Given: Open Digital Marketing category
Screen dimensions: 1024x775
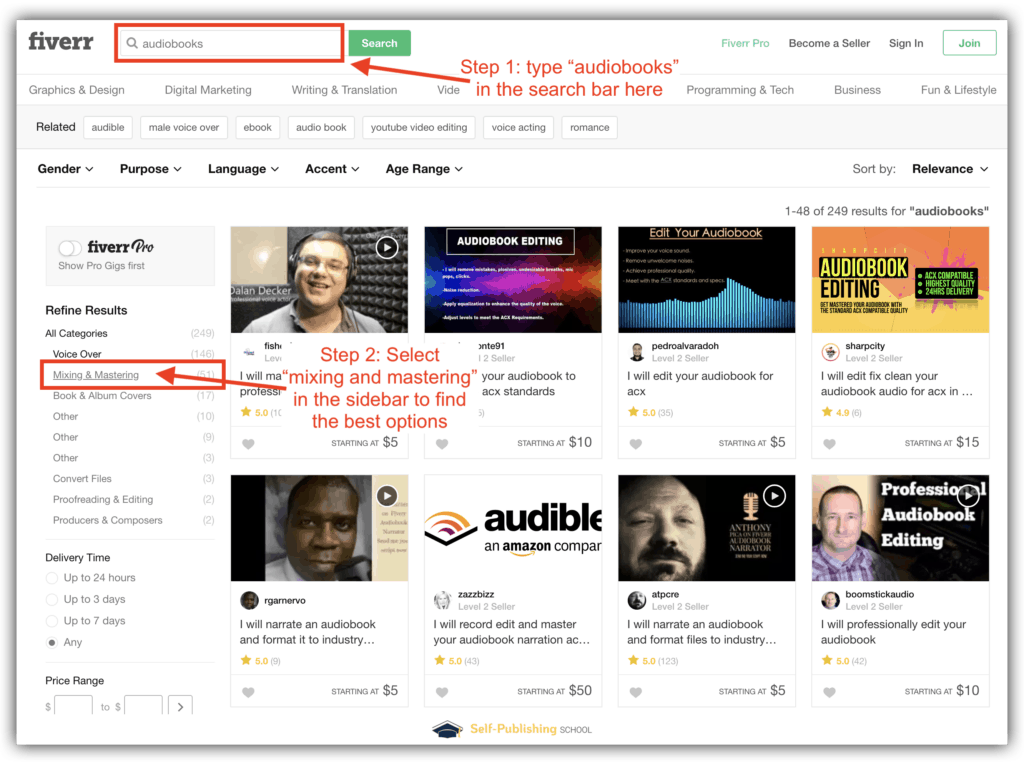Looking at the screenshot, I should pyautogui.click(x=208, y=90).
